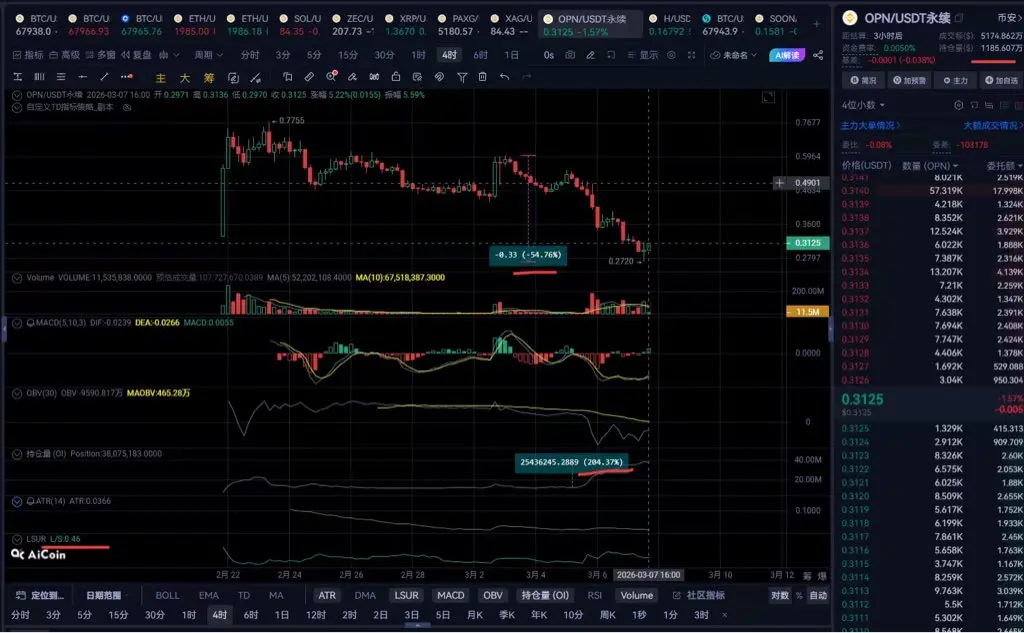This screenshot has width=1024, height=633.
Task: Open the 未命名 layout dropdown
Action: click(733, 55)
